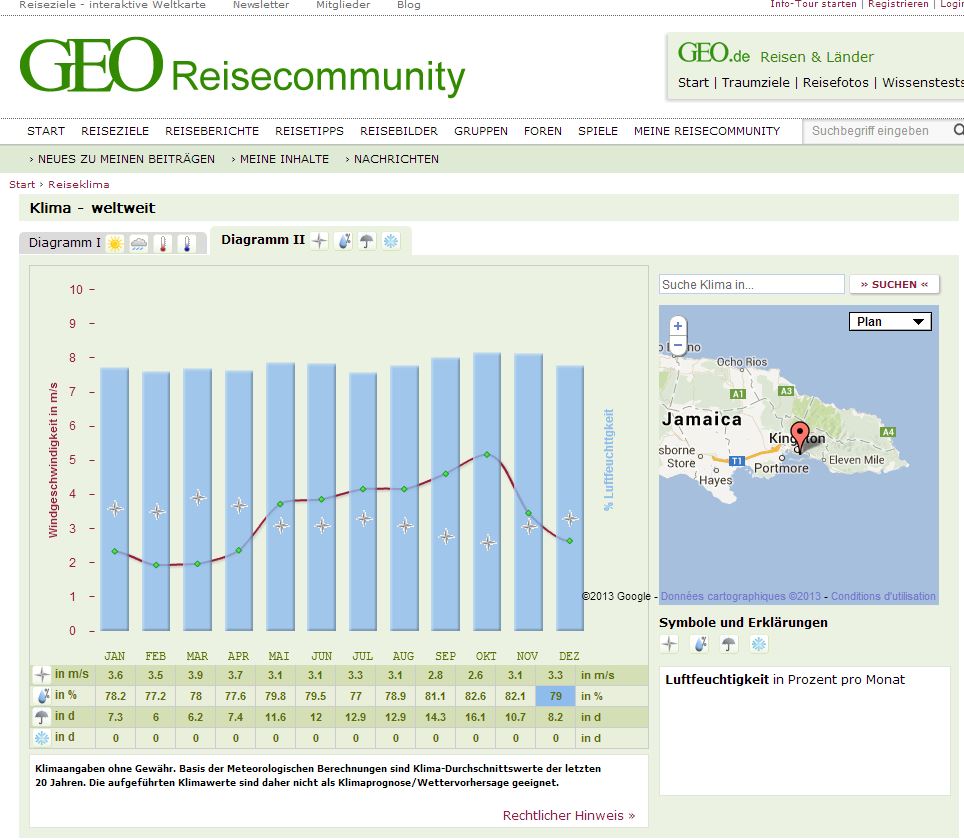Image resolution: width=964 pixels, height=840 pixels.
Task: Click the snowflake icon in legend
Action: click(759, 644)
